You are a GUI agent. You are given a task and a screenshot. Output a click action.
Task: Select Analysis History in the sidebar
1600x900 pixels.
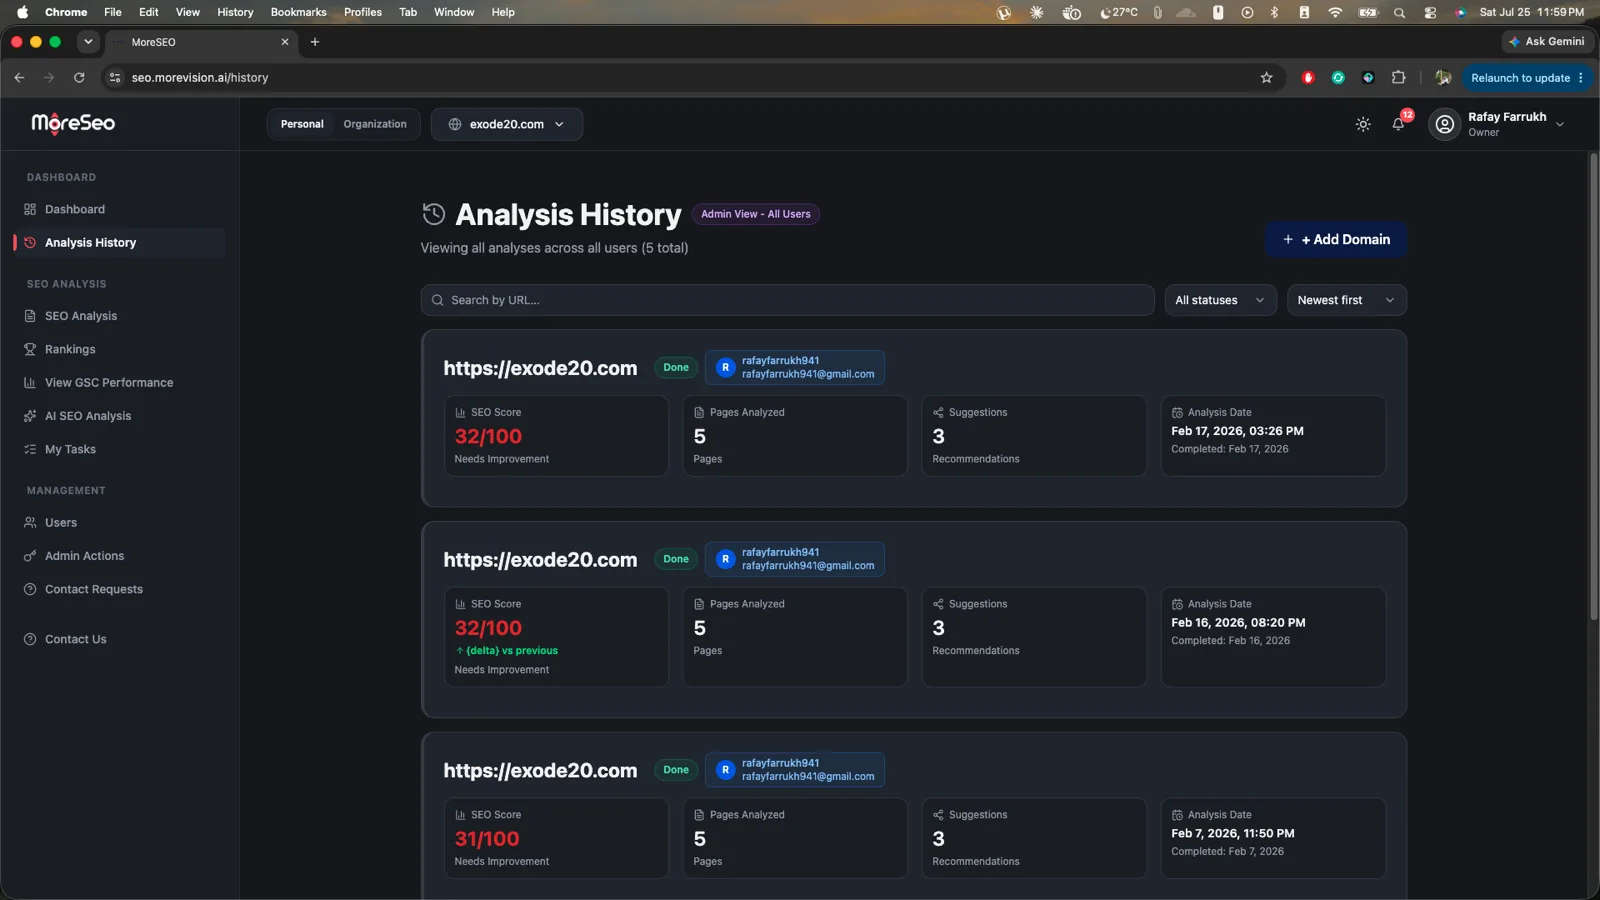pyautogui.click(x=120, y=242)
